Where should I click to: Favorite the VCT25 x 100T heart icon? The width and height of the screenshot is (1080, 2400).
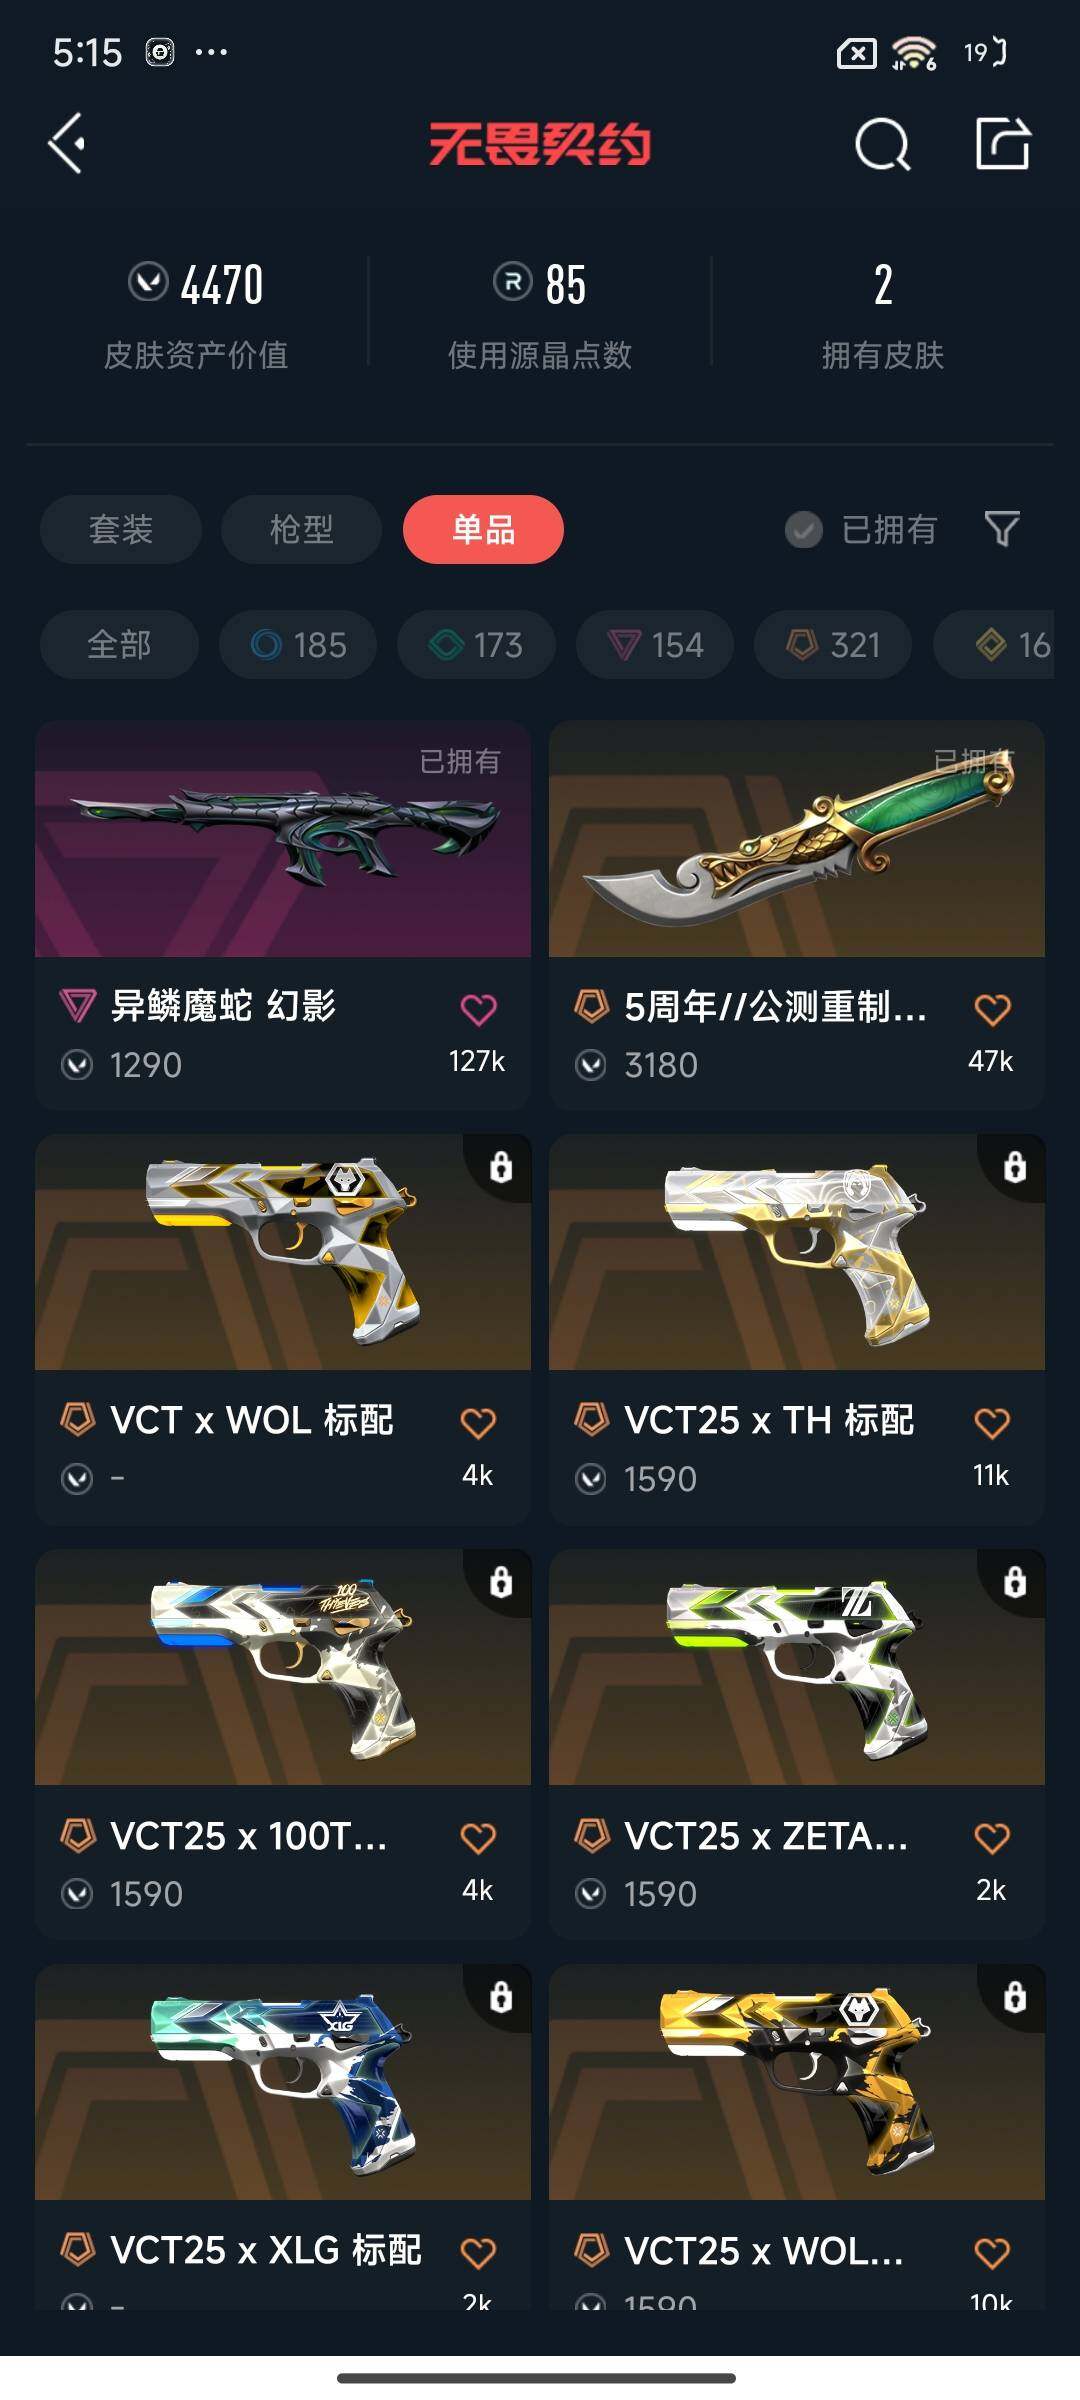(x=478, y=1837)
